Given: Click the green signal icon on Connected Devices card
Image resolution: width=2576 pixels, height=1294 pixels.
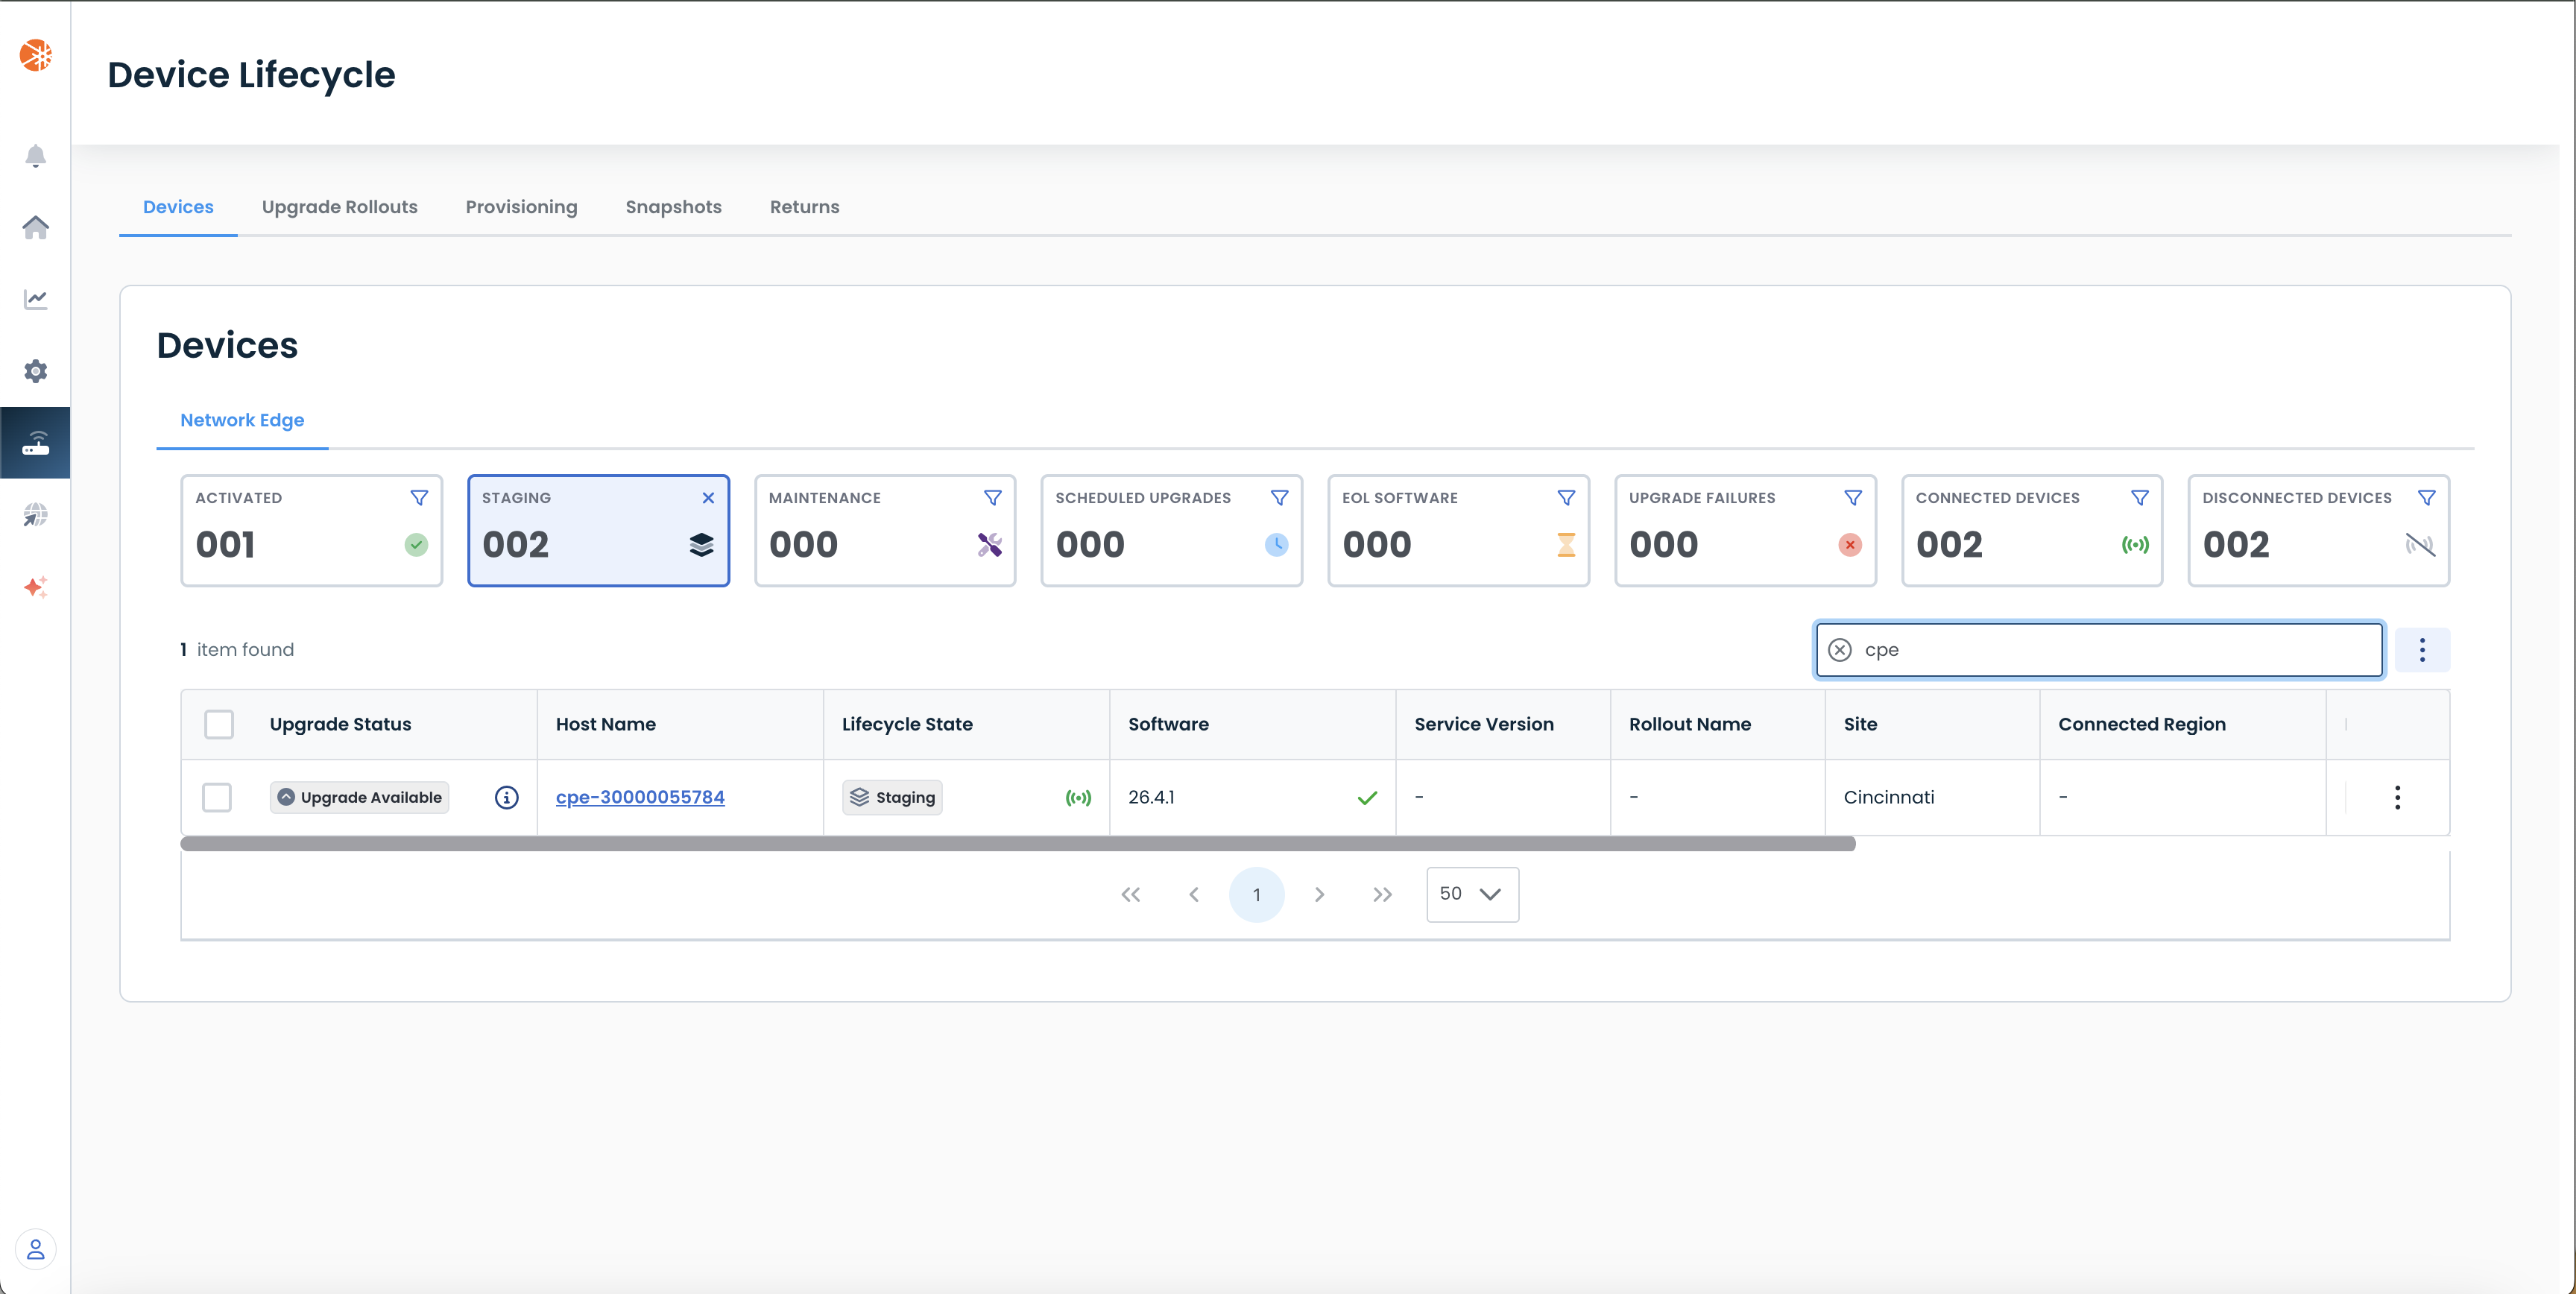Looking at the screenshot, I should 2135,545.
